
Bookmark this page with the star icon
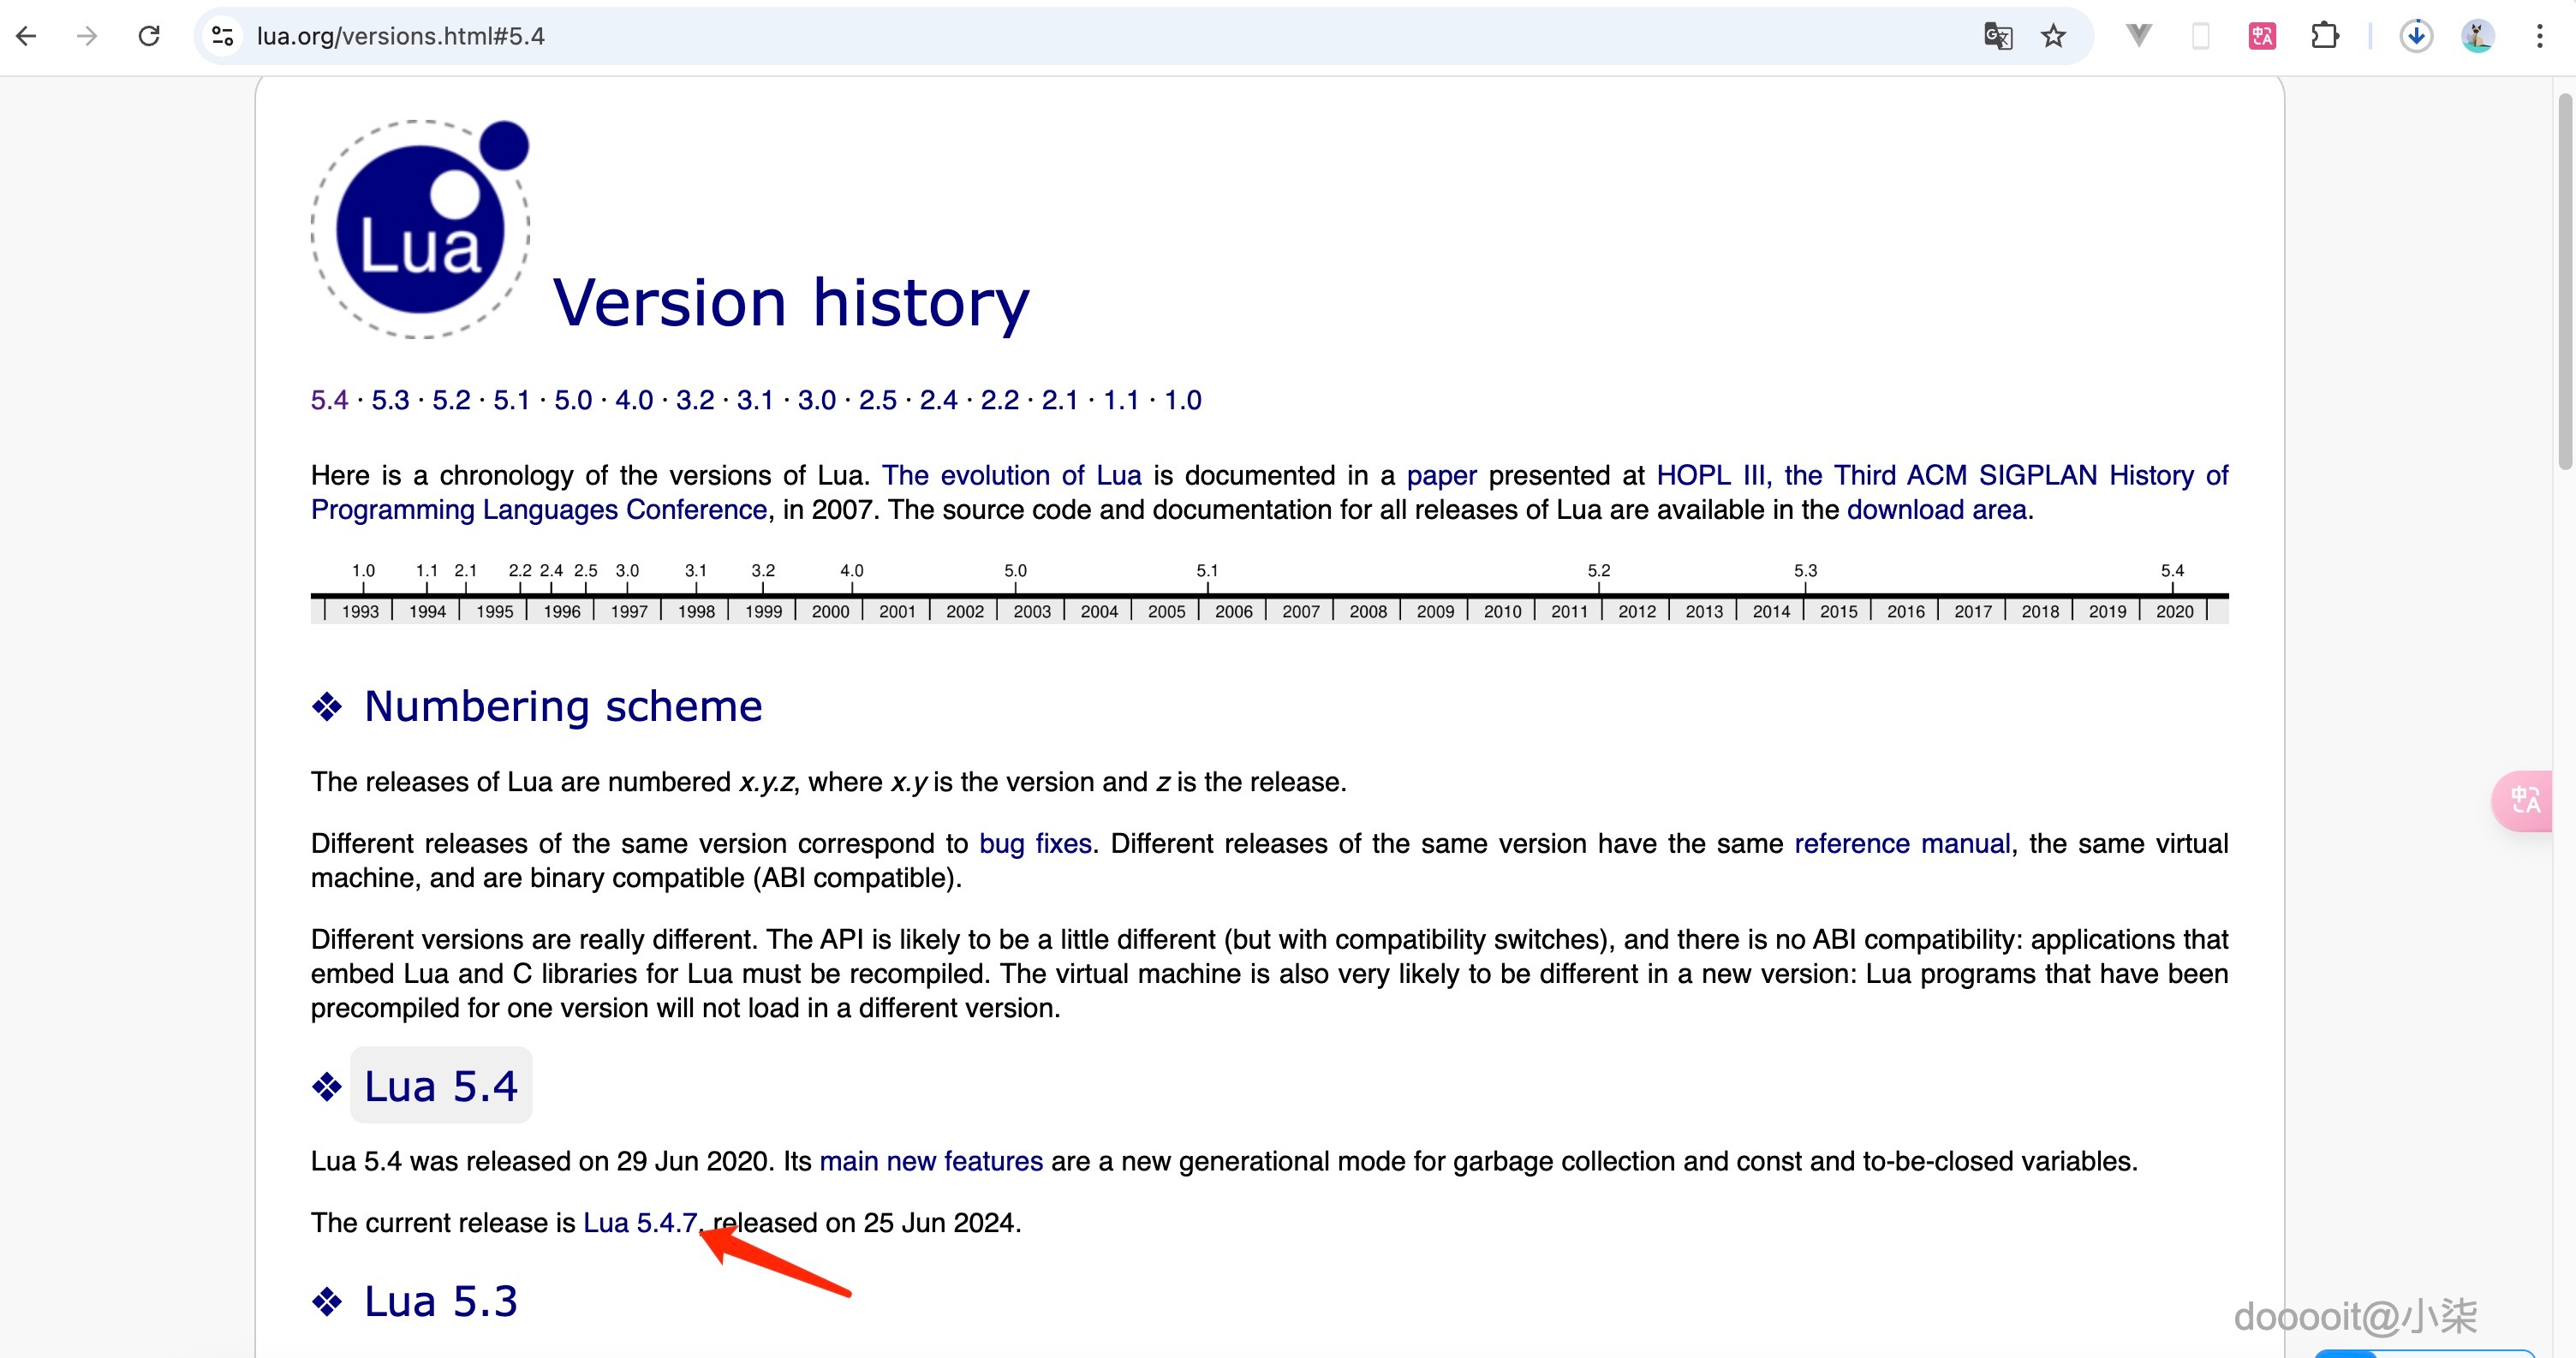(x=2053, y=36)
